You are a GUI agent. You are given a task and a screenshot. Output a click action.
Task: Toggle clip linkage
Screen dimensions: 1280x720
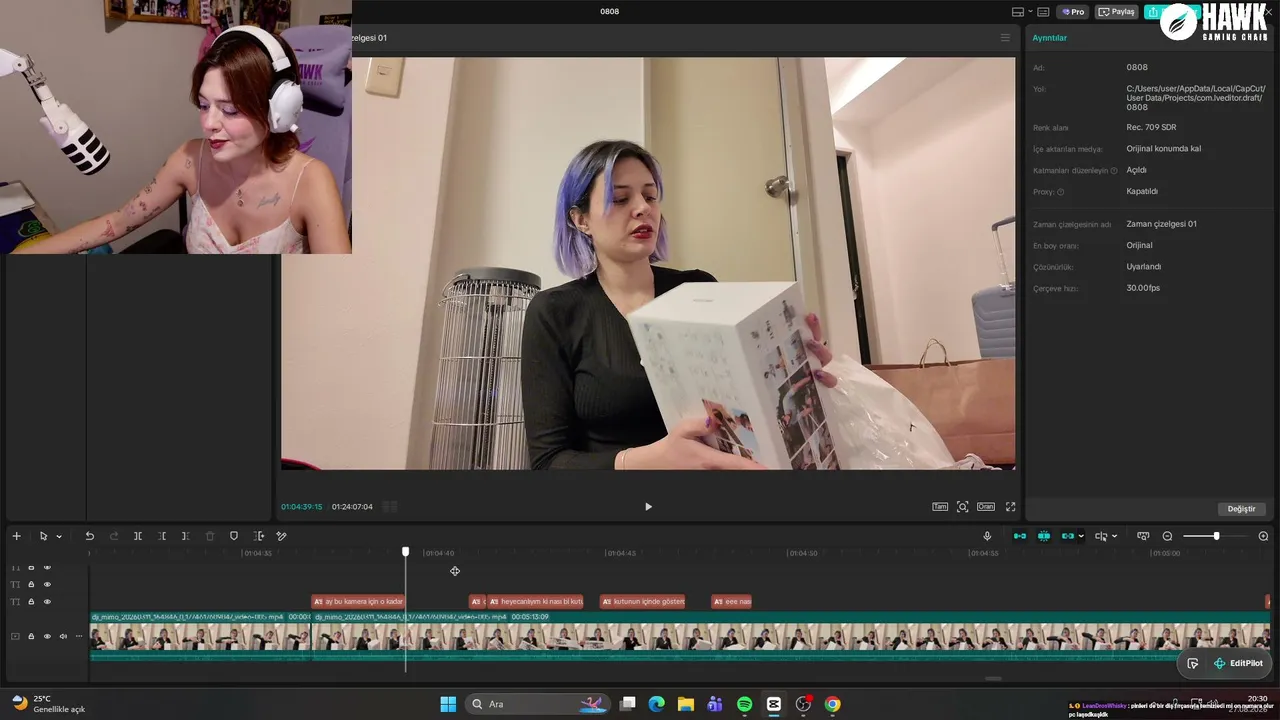click(1068, 536)
